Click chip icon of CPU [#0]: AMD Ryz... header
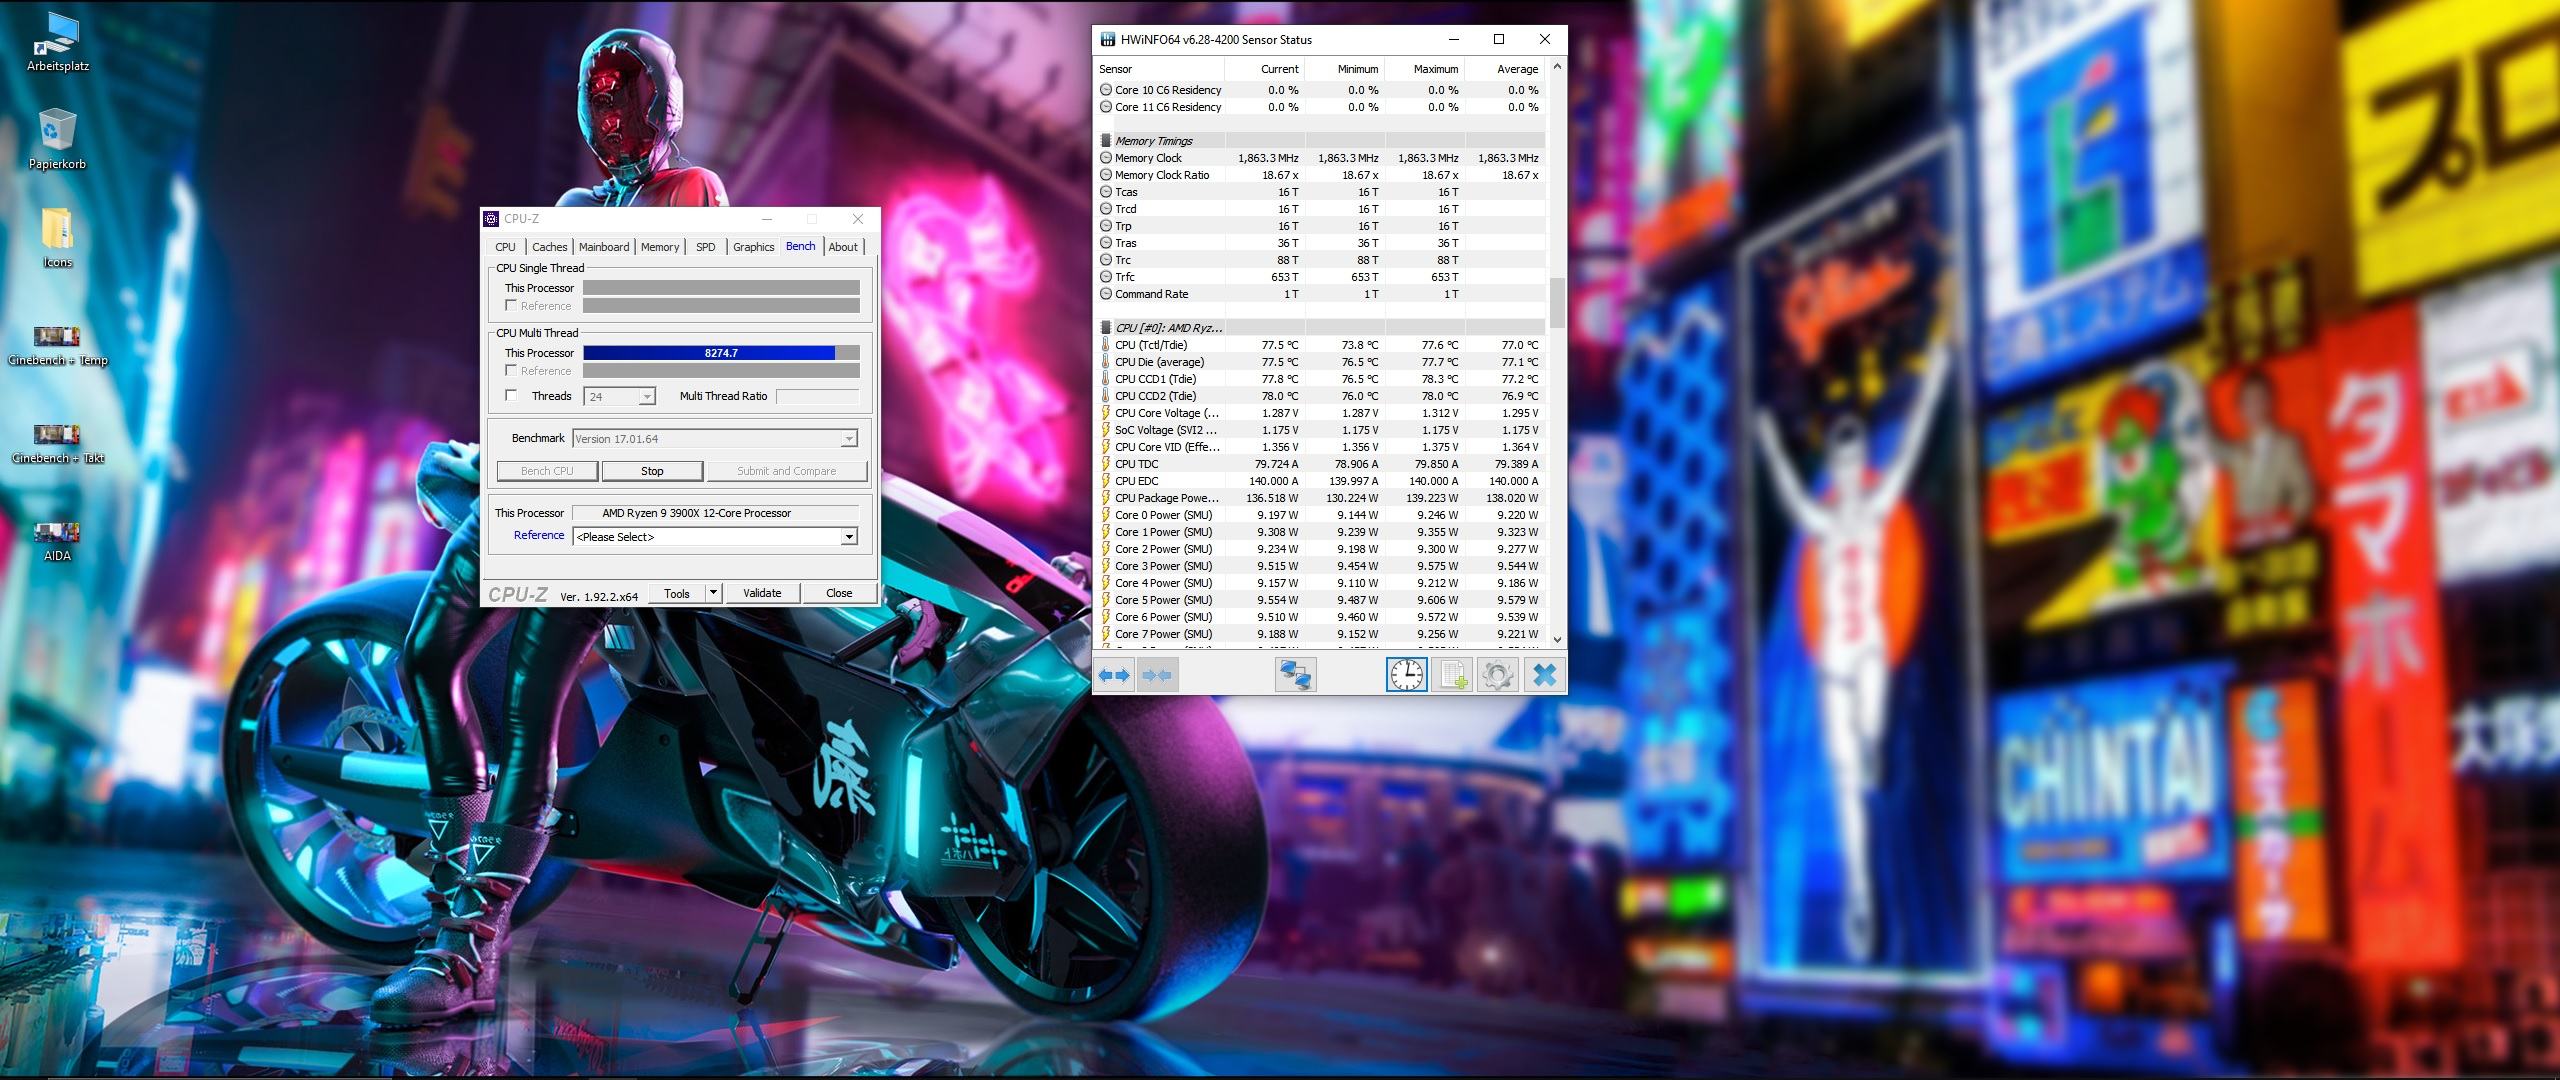Image resolution: width=2560 pixels, height=1080 pixels. [x=1105, y=328]
